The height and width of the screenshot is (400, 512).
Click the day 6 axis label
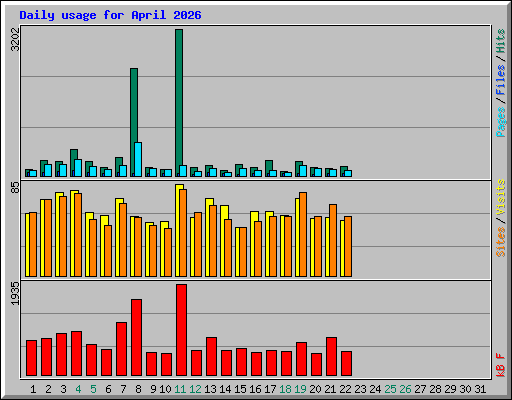pyautogui.click(x=108, y=389)
